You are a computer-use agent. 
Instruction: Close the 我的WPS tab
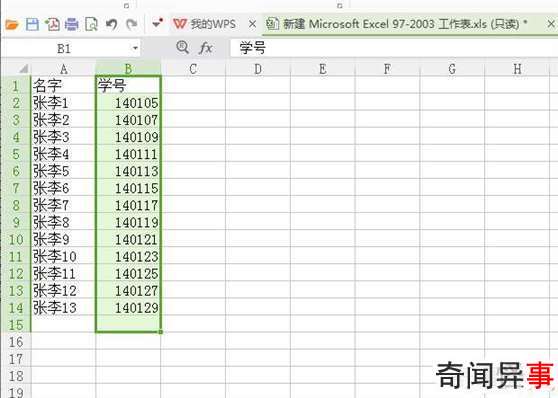coord(252,24)
